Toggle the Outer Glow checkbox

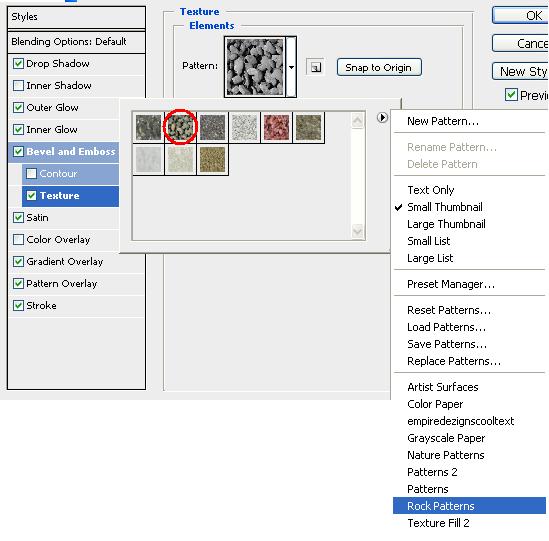[x=18, y=107]
